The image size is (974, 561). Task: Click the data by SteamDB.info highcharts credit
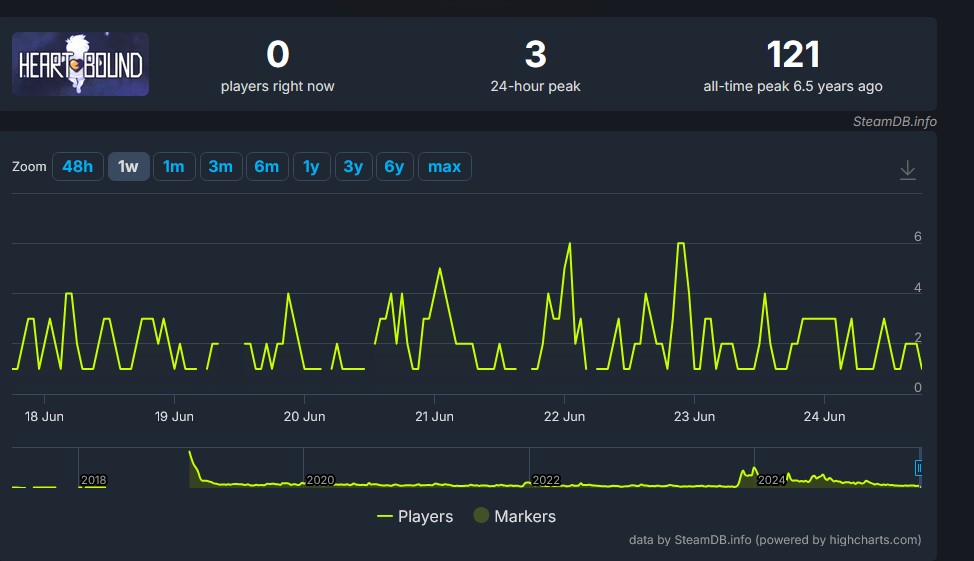click(x=775, y=540)
